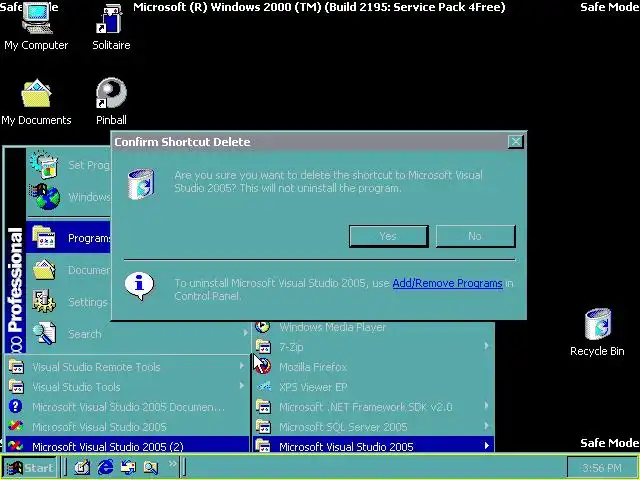
Task: Click the third quick launch icon
Action: [128, 467]
